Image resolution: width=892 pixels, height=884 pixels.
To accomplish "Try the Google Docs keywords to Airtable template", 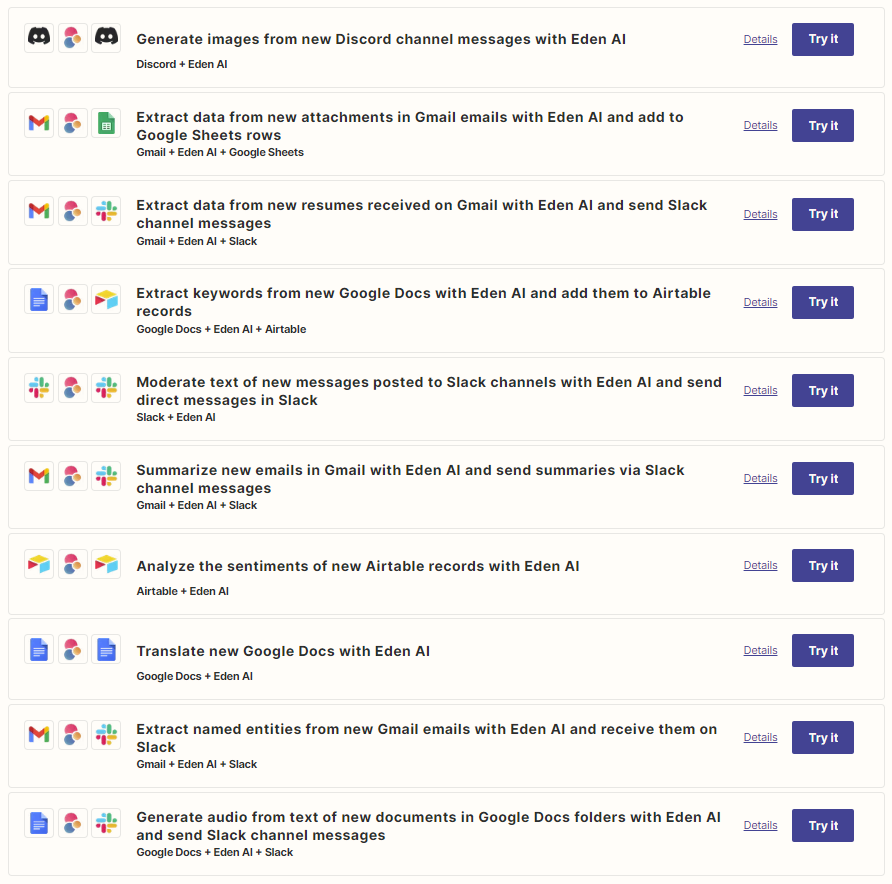I will [x=823, y=303].
